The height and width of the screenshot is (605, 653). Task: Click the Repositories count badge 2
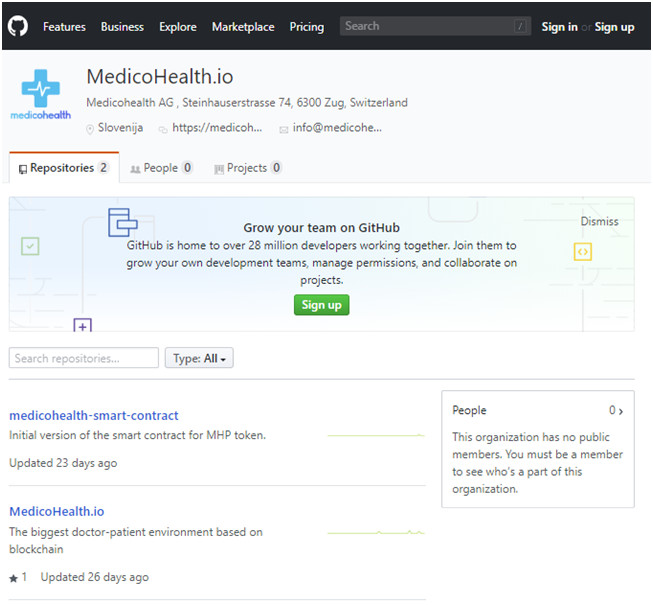103,167
